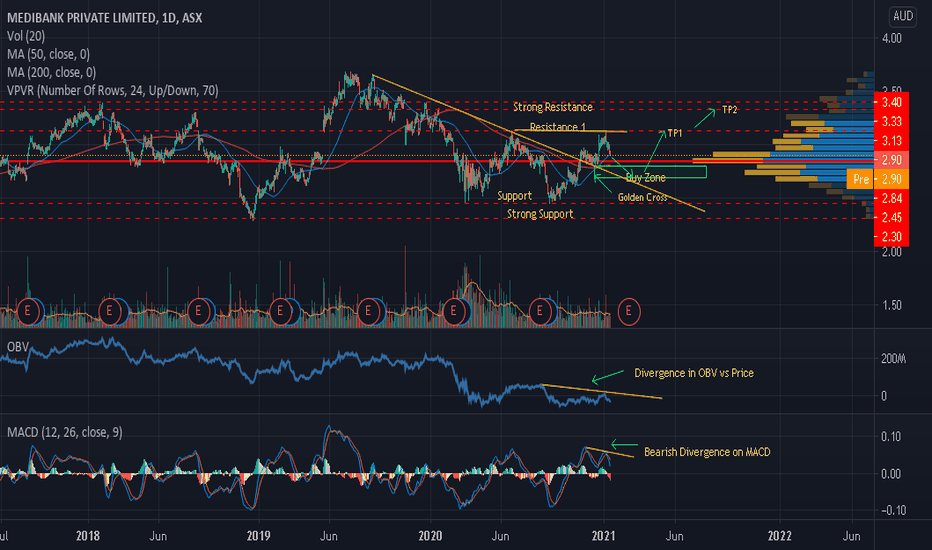Screen dimensions: 932x550
Task: Click the 3.13 red price label
Action: (x=891, y=141)
